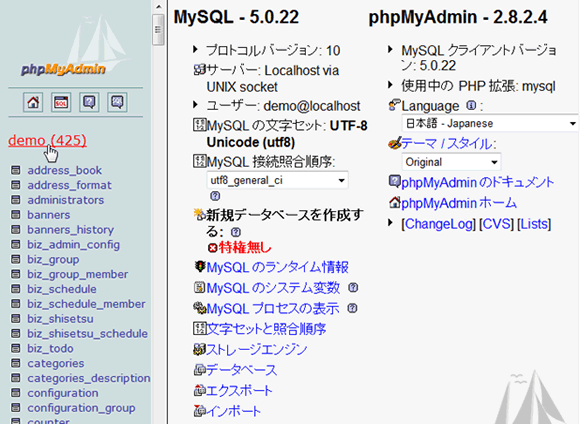Viewport: 580px width, 424px height.
Task: Click the SQL documentation icon in sidebar
Action: [117, 102]
